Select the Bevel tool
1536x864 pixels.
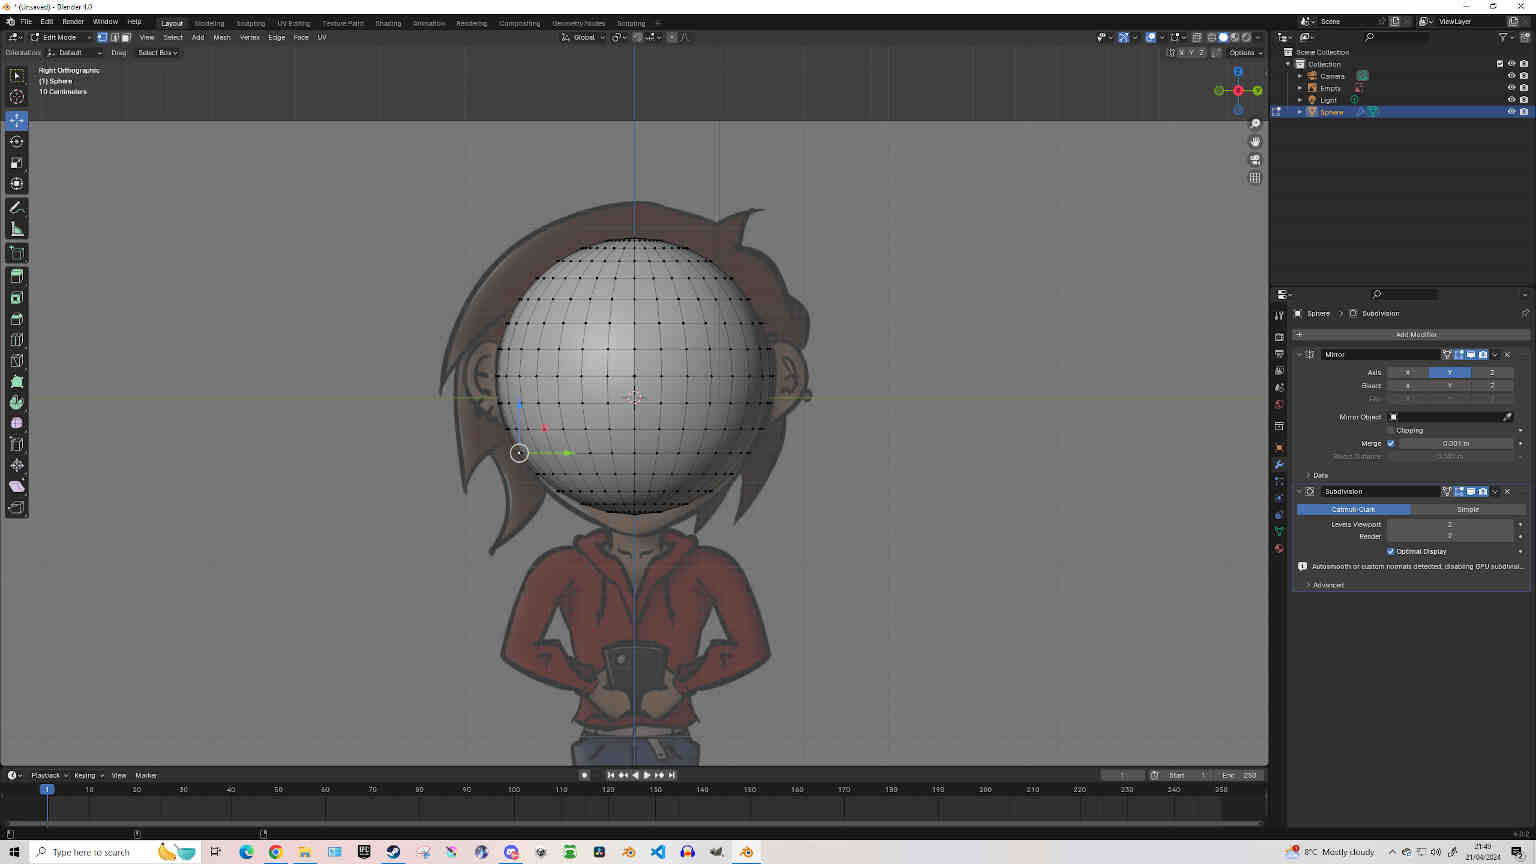point(17,319)
